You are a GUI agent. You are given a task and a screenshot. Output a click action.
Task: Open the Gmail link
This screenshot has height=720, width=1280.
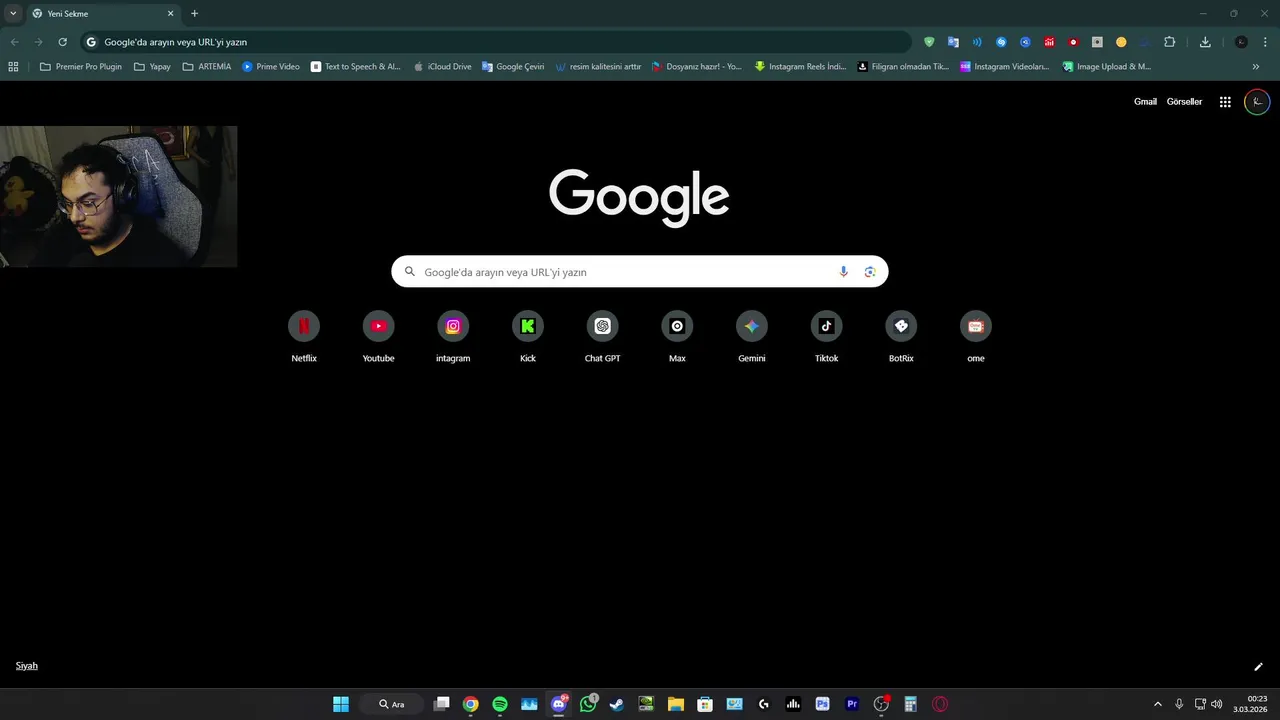tap(1145, 102)
